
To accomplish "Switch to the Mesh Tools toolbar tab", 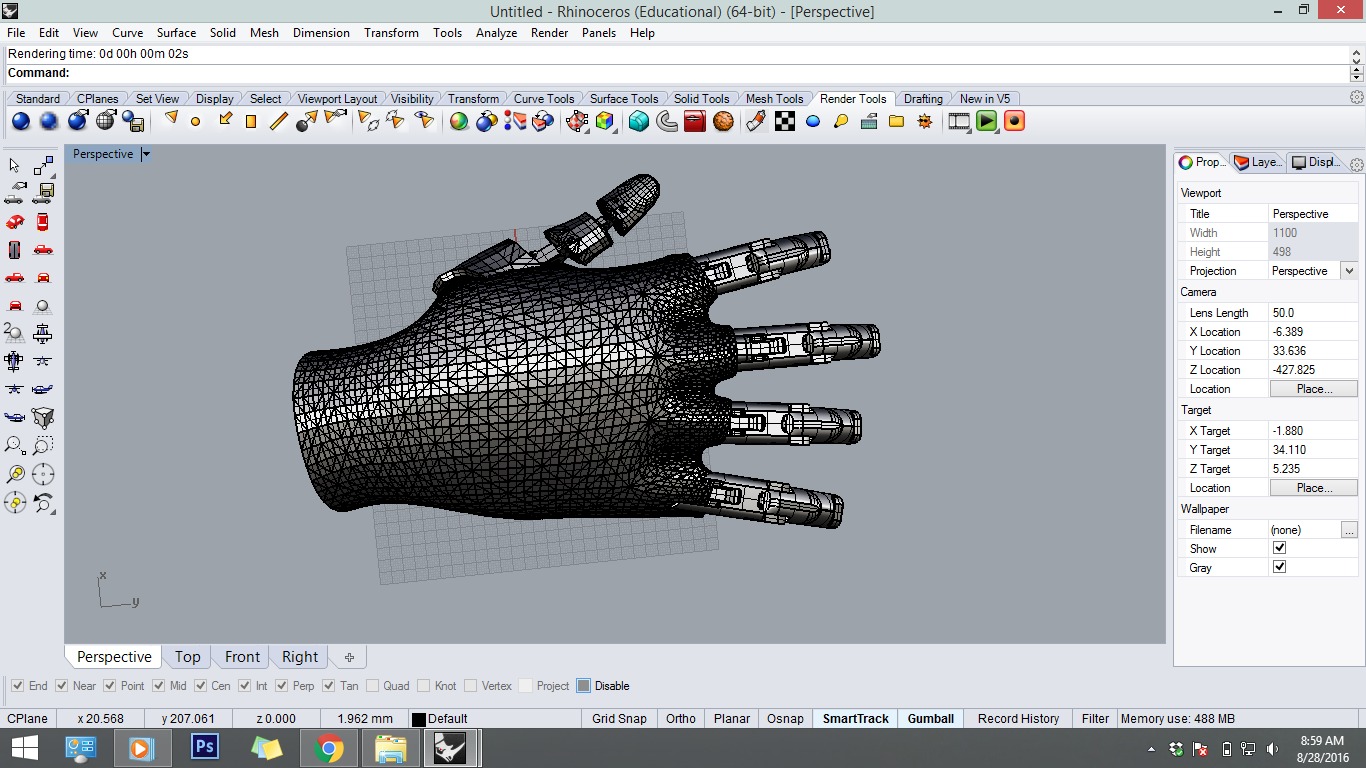I will tap(774, 99).
